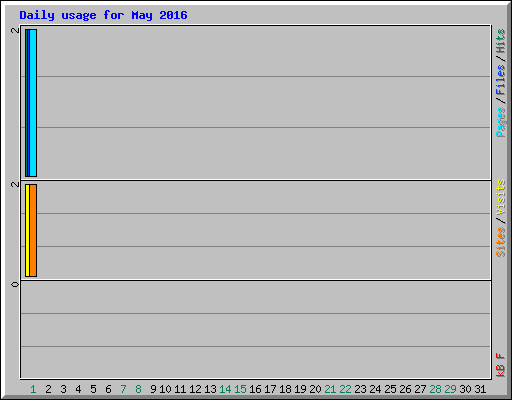The height and width of the screenshot is (400, 512).
Task: Click the orange Sites bar for day 1
Action: click(33, 230)
